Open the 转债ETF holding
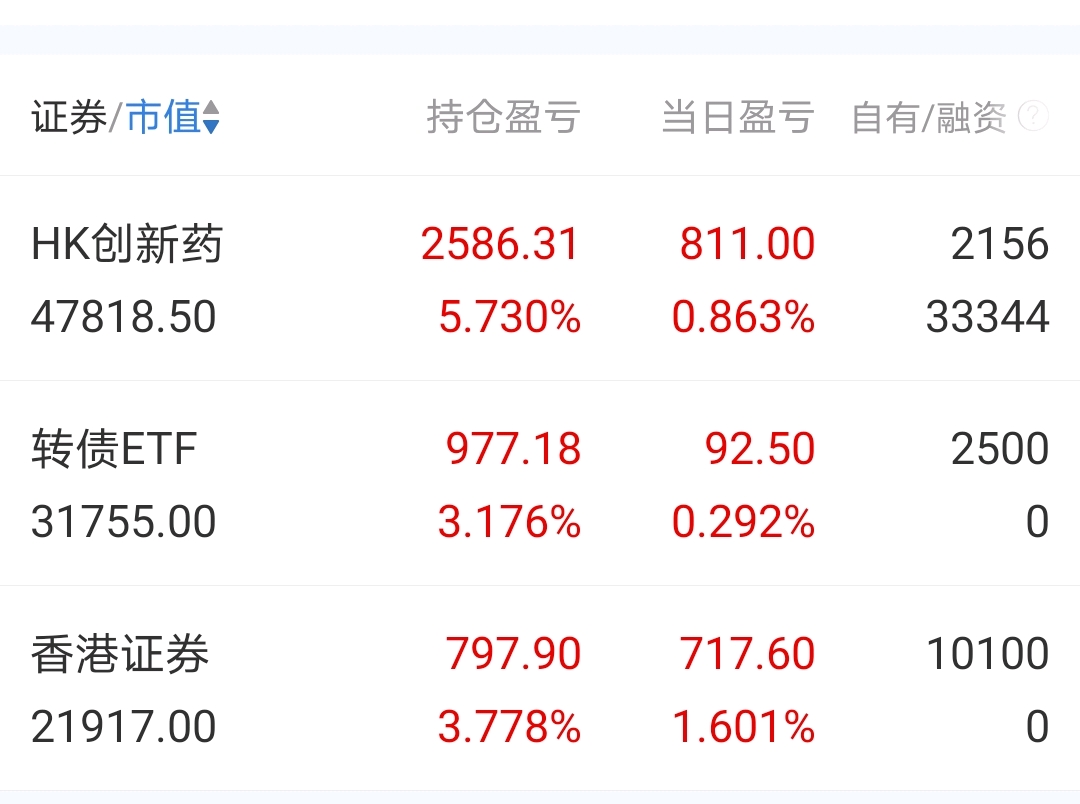This screenshot has width=1080, height=804. 540,483
